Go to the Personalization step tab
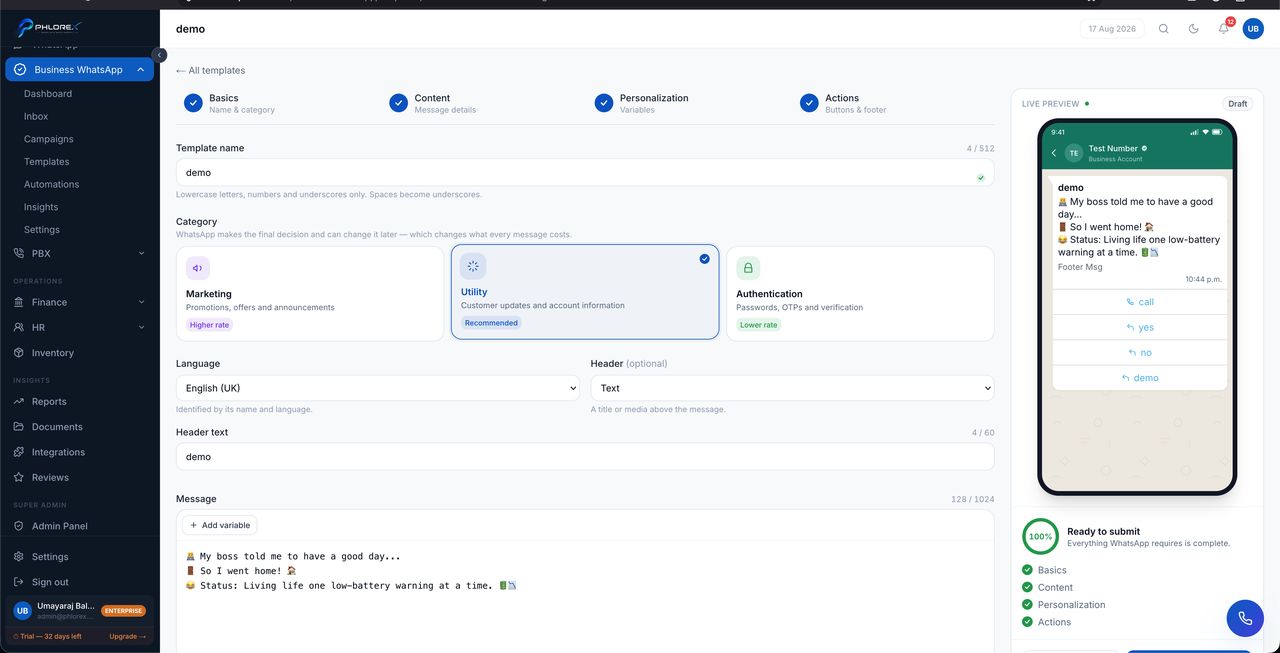1280x653 pixels. pyautogui.click(x=642, y=103)
